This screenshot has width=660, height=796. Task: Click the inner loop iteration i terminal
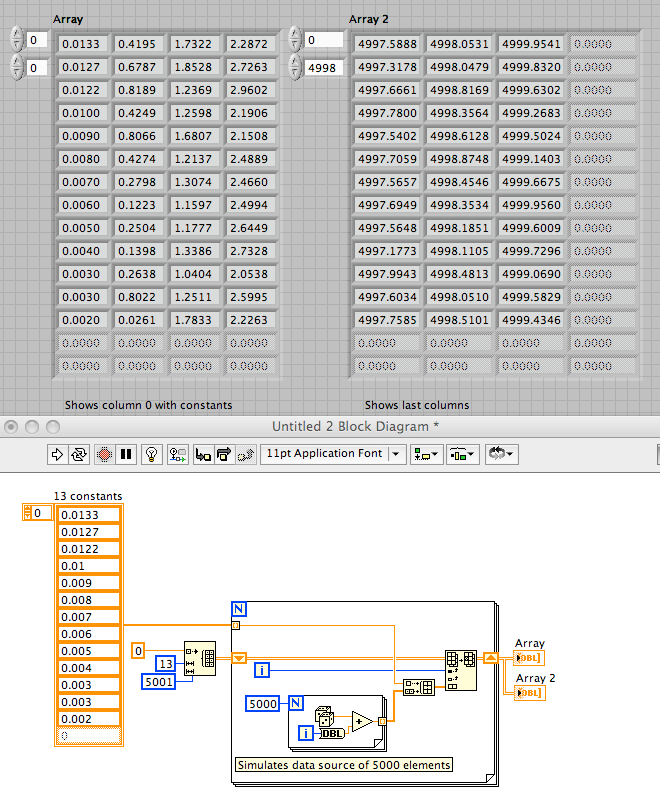click(x=305, y=733)
